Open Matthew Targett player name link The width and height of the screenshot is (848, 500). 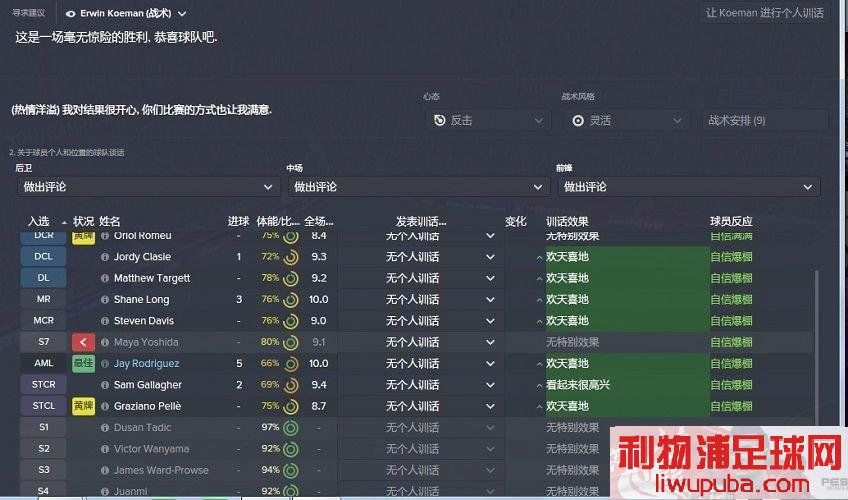152,278
